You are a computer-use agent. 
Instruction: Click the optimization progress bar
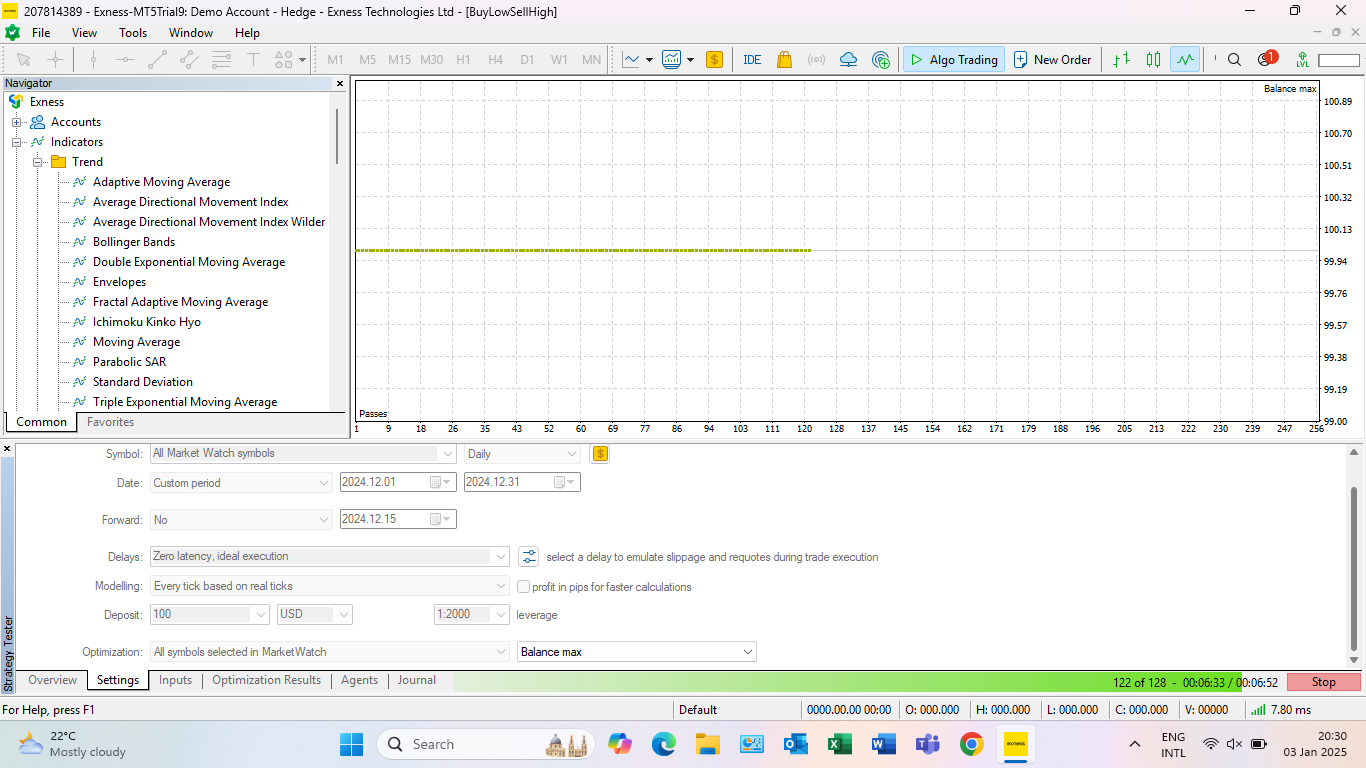868,682
